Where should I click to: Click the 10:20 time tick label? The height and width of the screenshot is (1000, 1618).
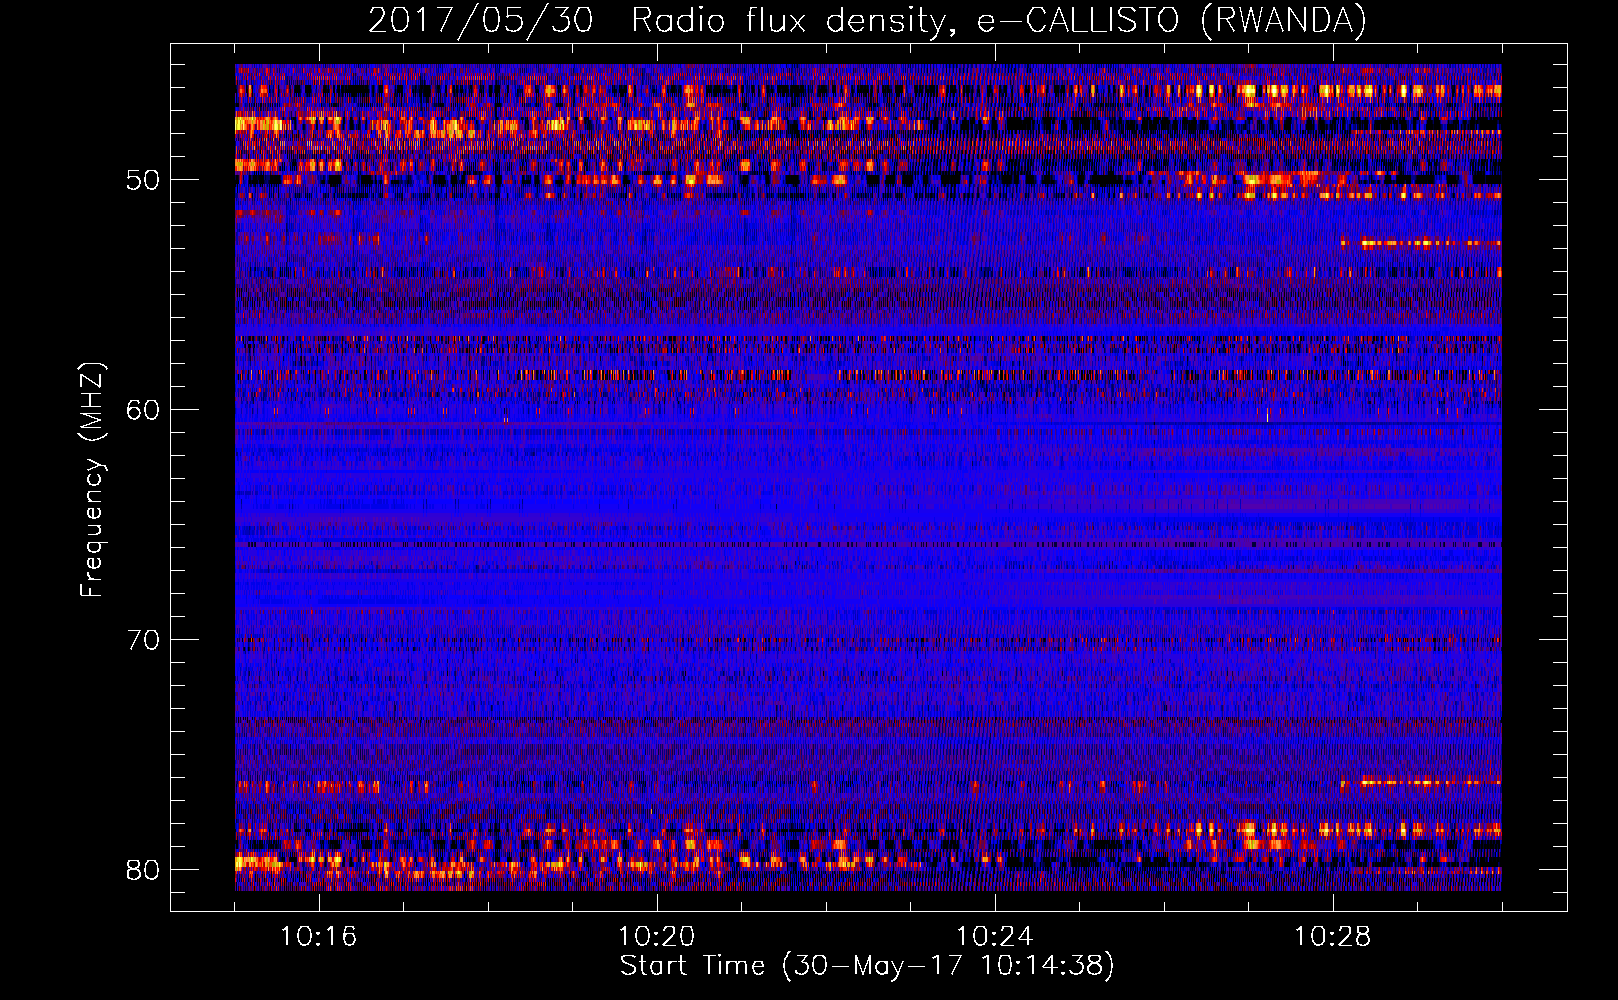click(x=657, y=937)
